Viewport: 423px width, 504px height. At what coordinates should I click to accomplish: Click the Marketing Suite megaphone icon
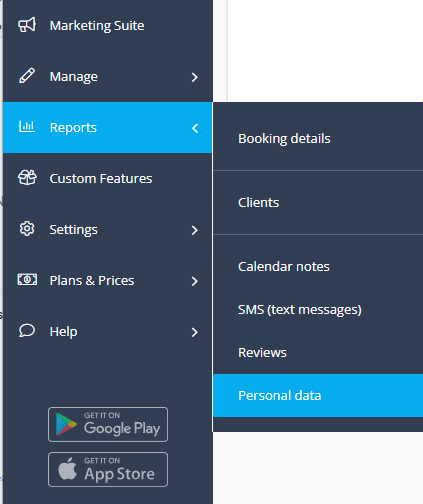[27, 25]
